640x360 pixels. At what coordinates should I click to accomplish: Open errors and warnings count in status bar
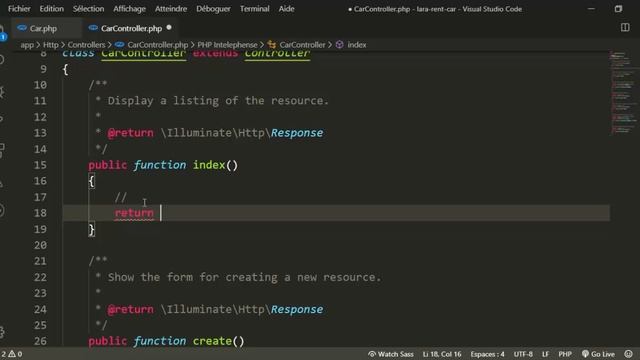[x=11, y=354]
